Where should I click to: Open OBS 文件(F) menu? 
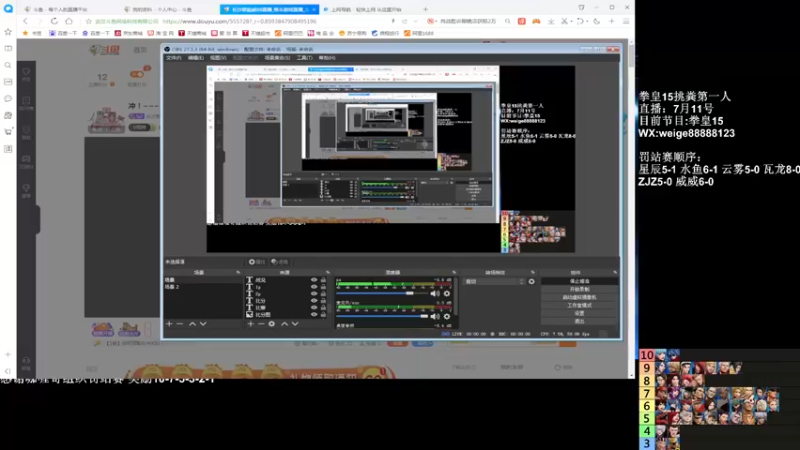[173, 58]
